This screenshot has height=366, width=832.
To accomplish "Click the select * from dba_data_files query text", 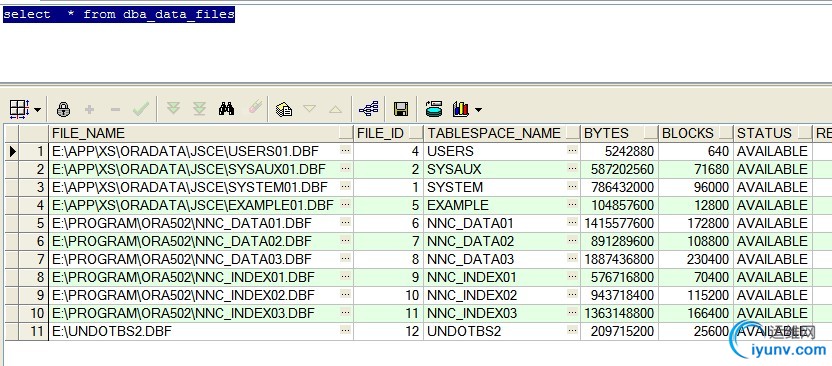I will [118, 14].
